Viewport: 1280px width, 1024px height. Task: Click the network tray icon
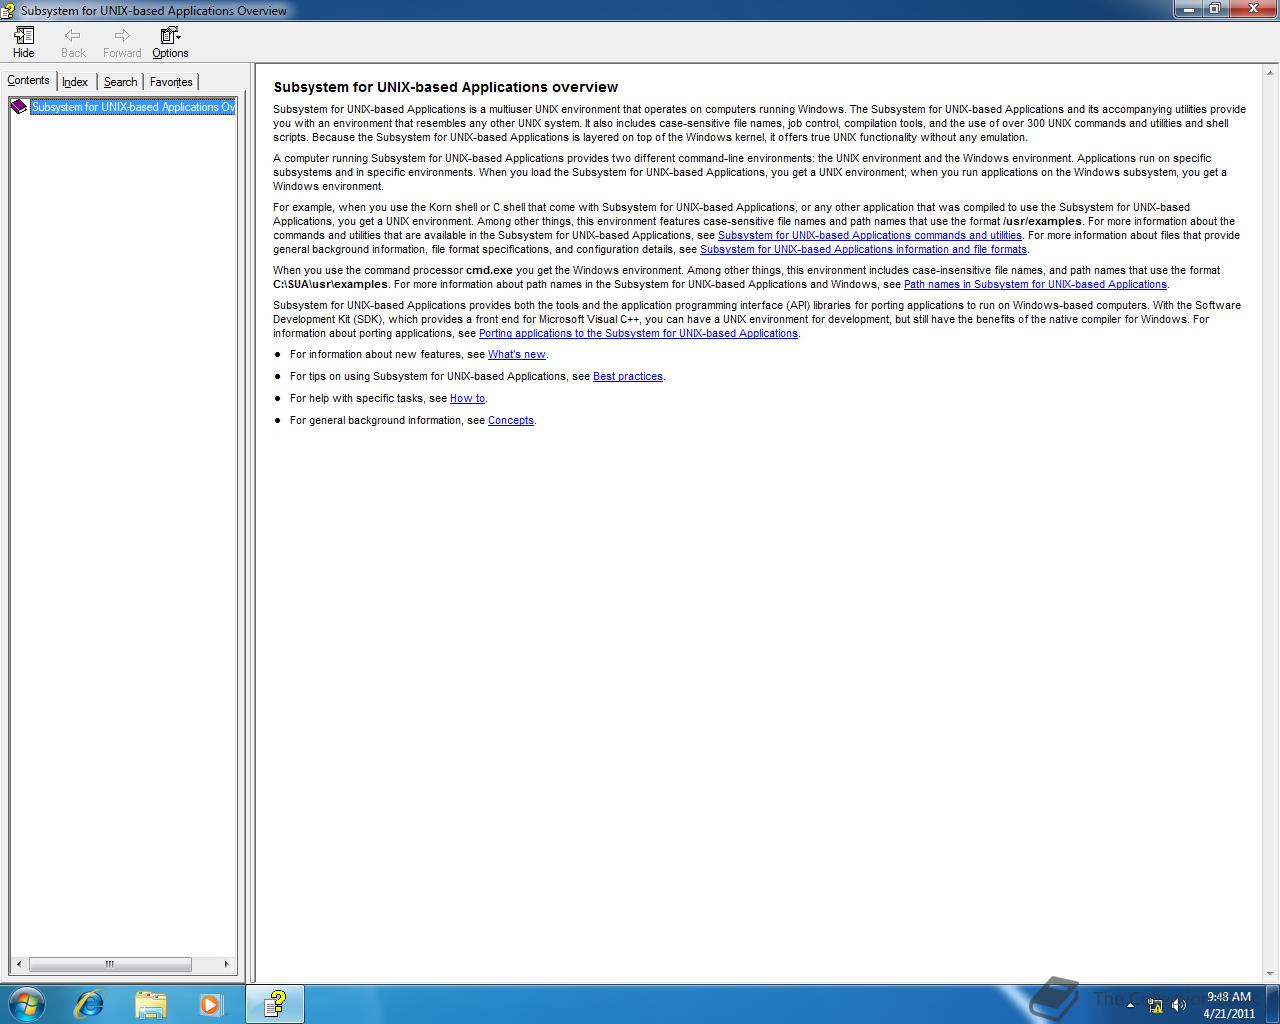[x=1155, y=1005]
